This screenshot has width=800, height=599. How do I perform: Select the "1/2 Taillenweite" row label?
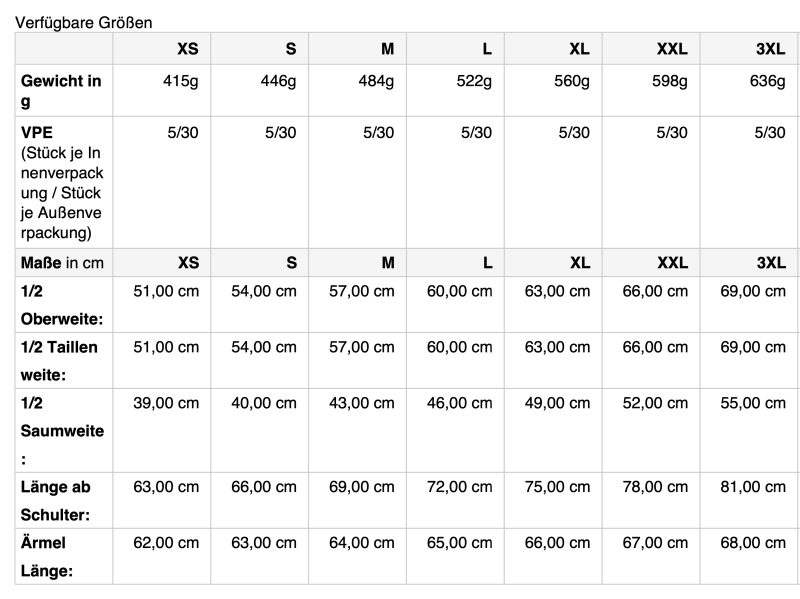coord(61,360)
